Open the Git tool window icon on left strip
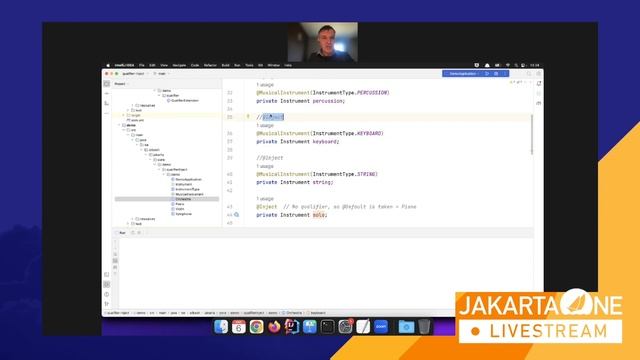 click(x=107, y=304)
